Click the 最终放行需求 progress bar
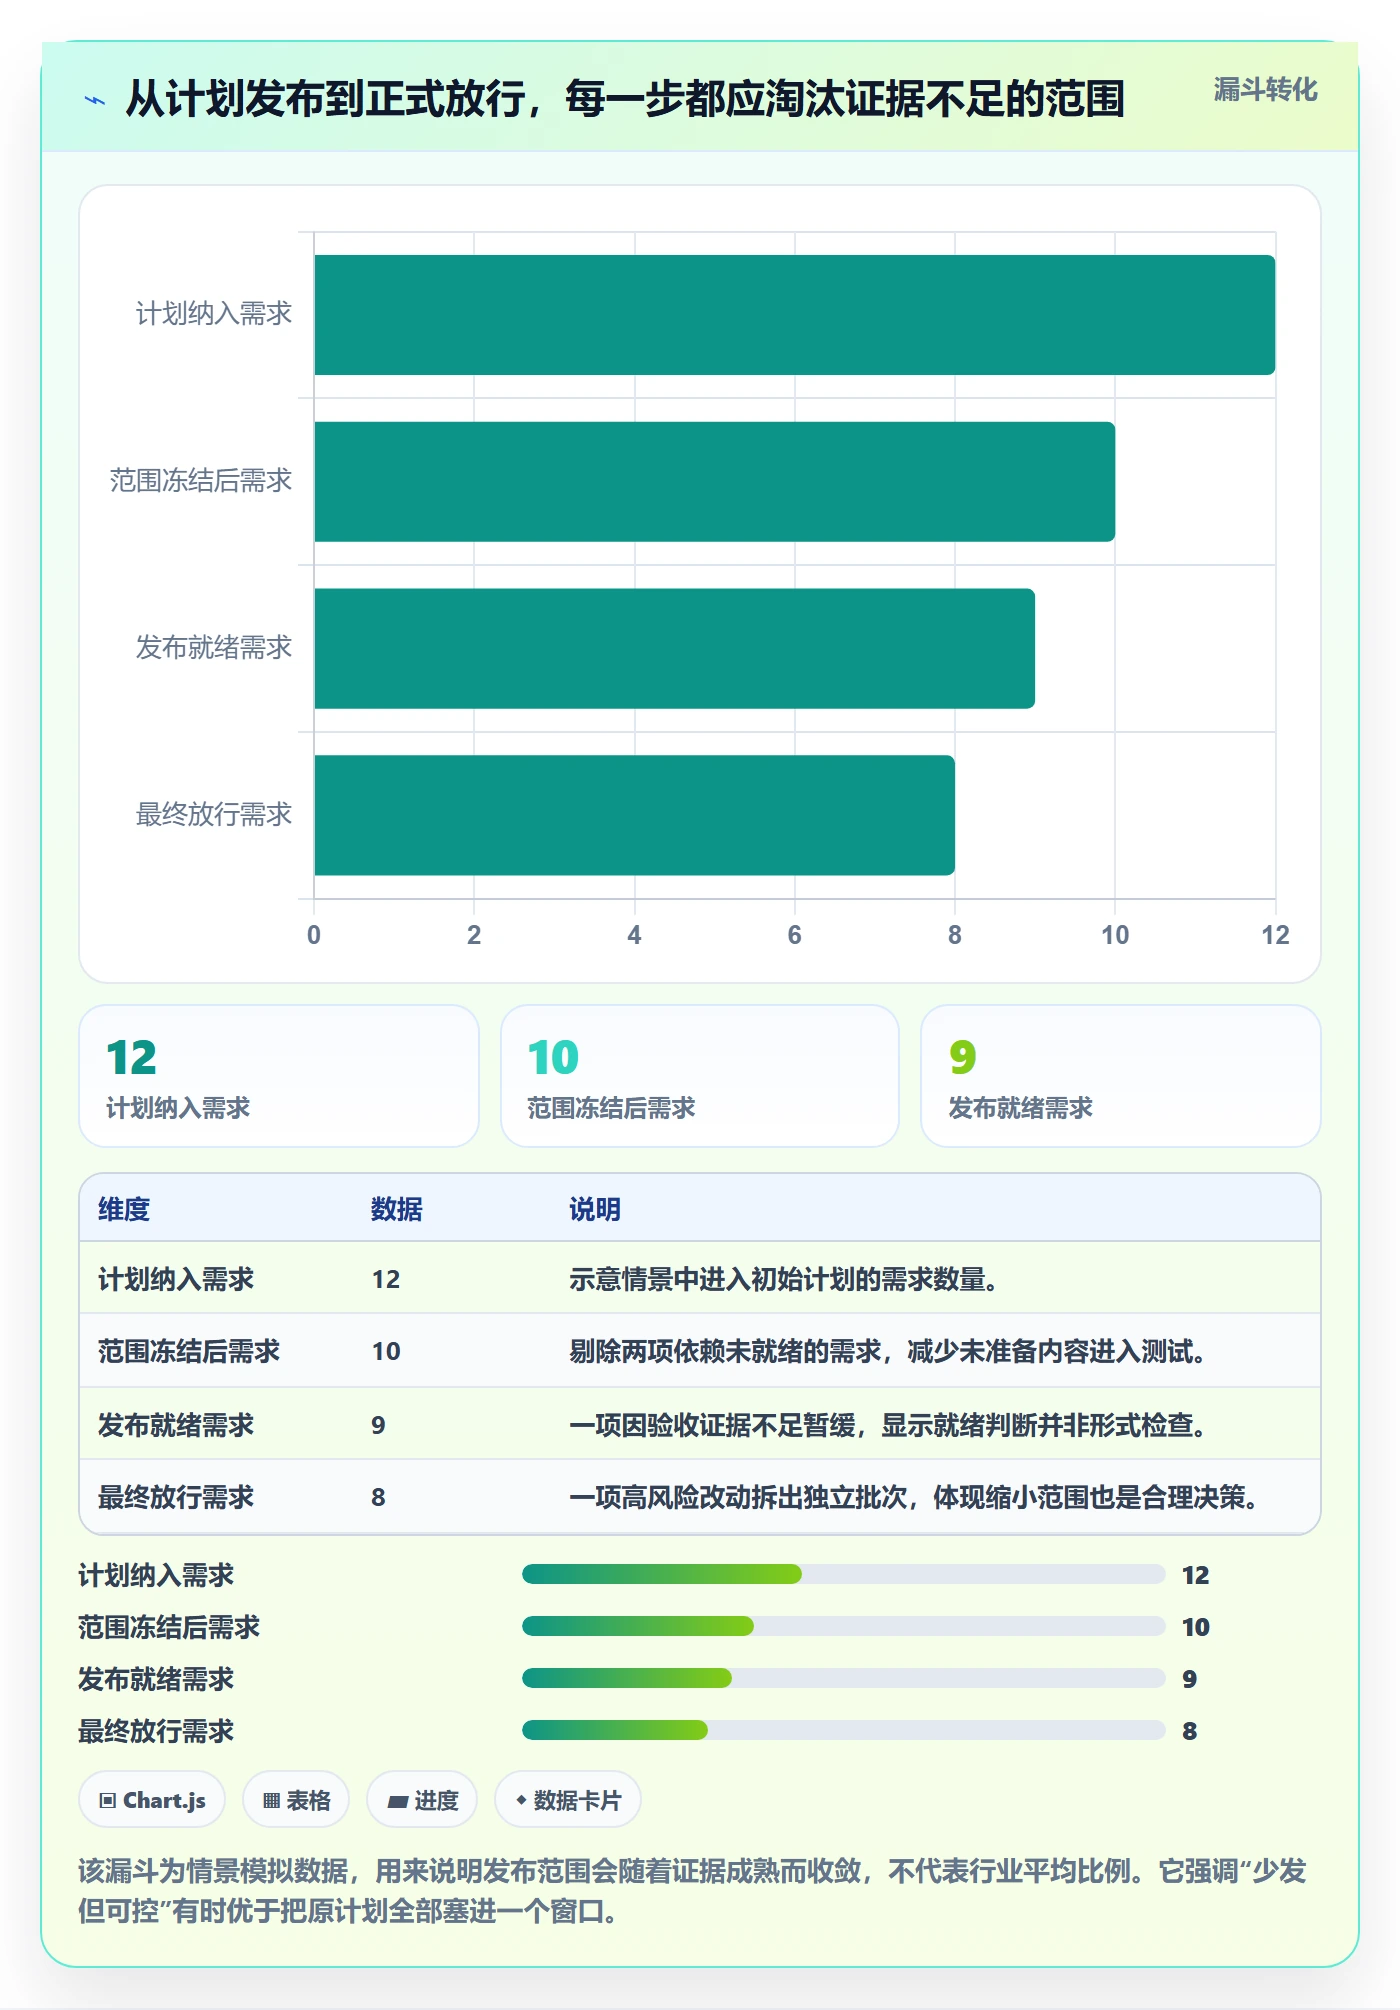Viewport: 1400px width, 2010px height. [844, 1730]
